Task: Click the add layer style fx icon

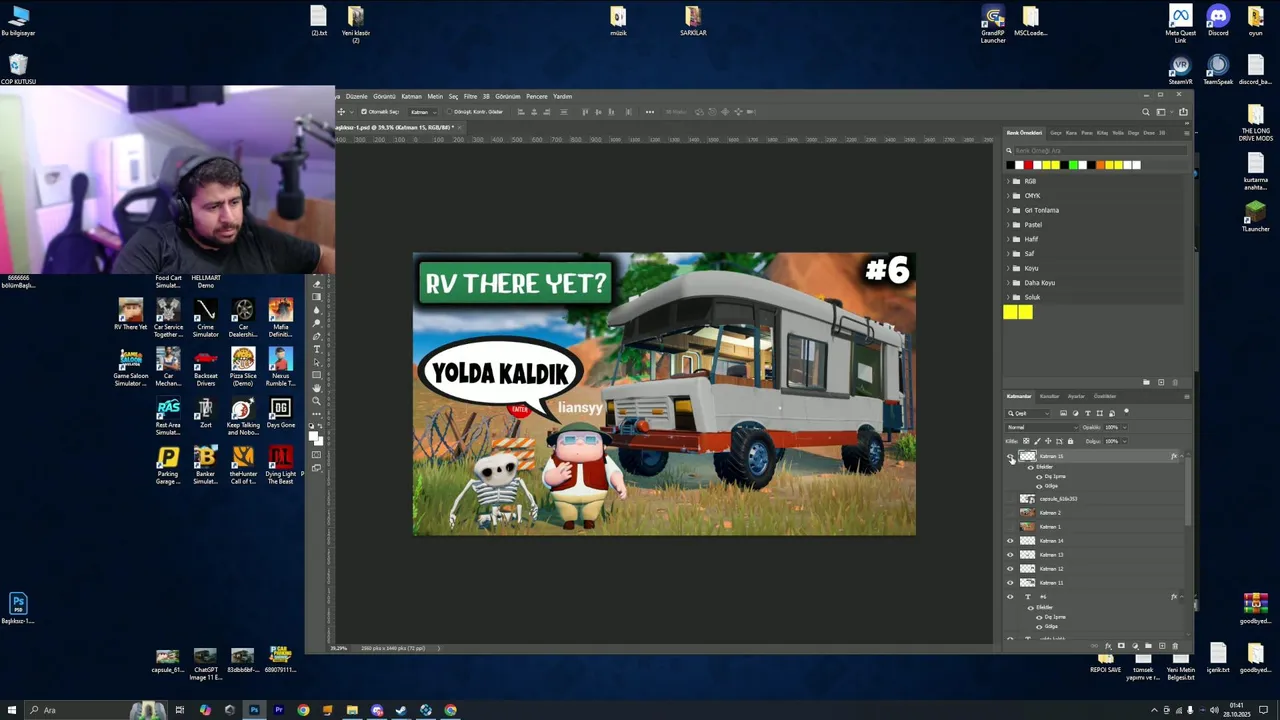Action: coord(1108,646)
